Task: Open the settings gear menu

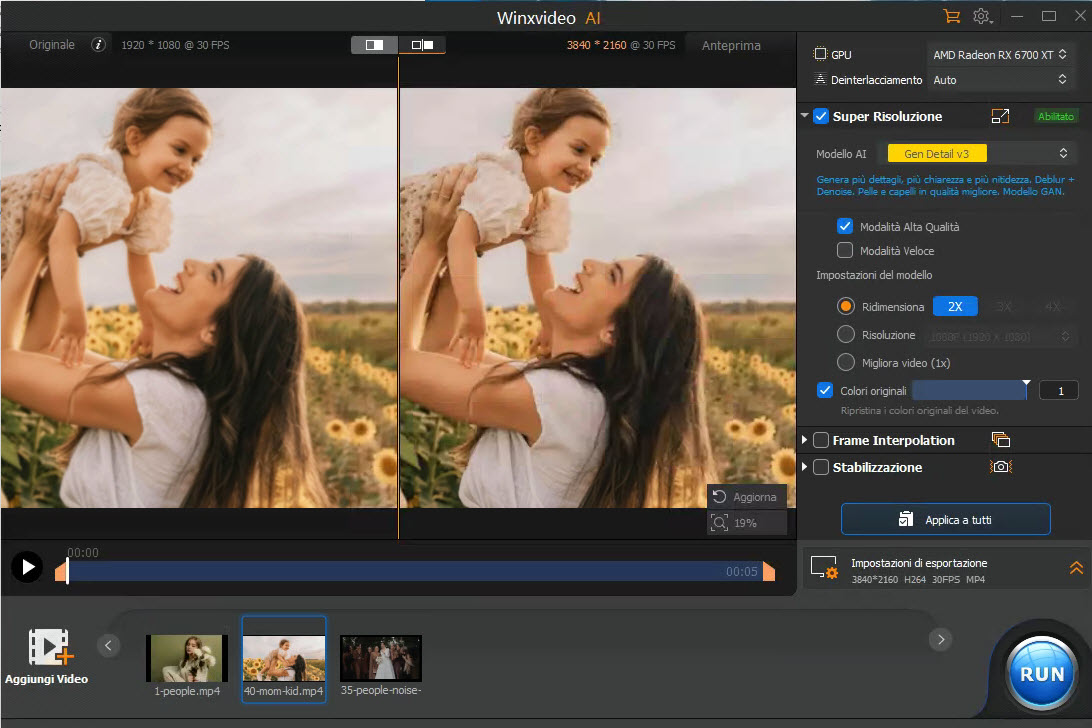Action: point(982,16)
